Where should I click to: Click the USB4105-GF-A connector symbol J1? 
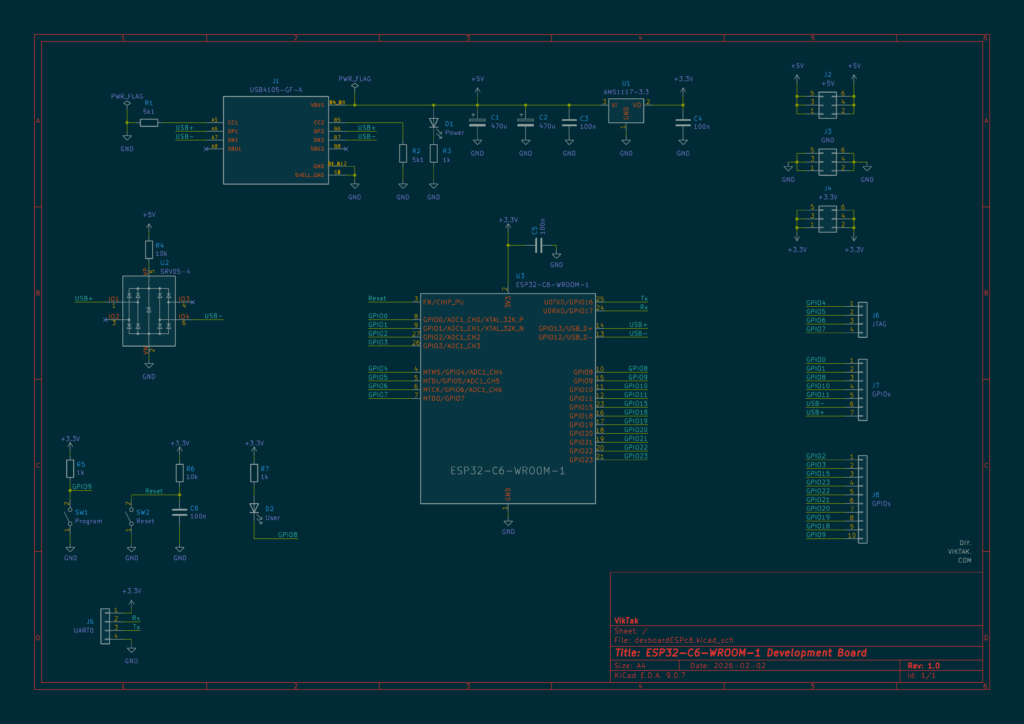(276, 140)
